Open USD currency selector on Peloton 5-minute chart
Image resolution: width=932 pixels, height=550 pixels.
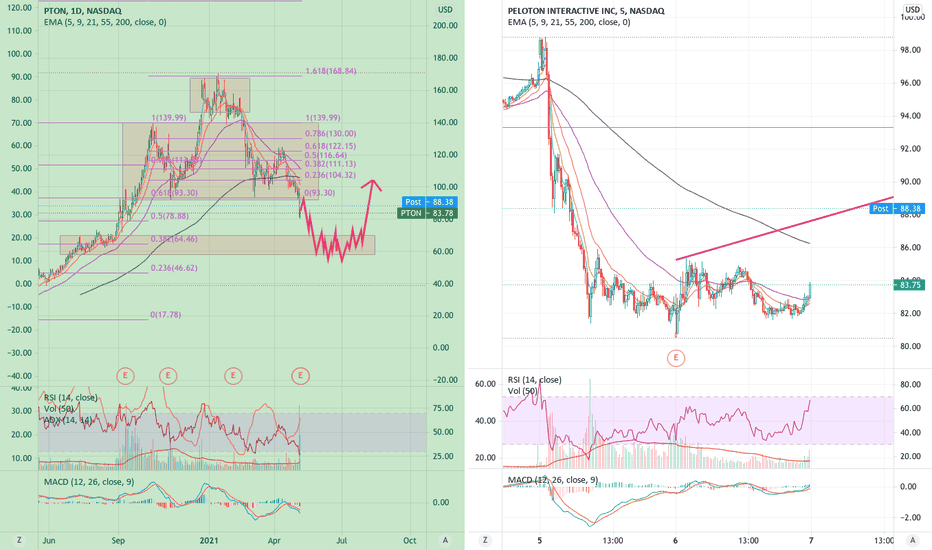pos(912,10)
